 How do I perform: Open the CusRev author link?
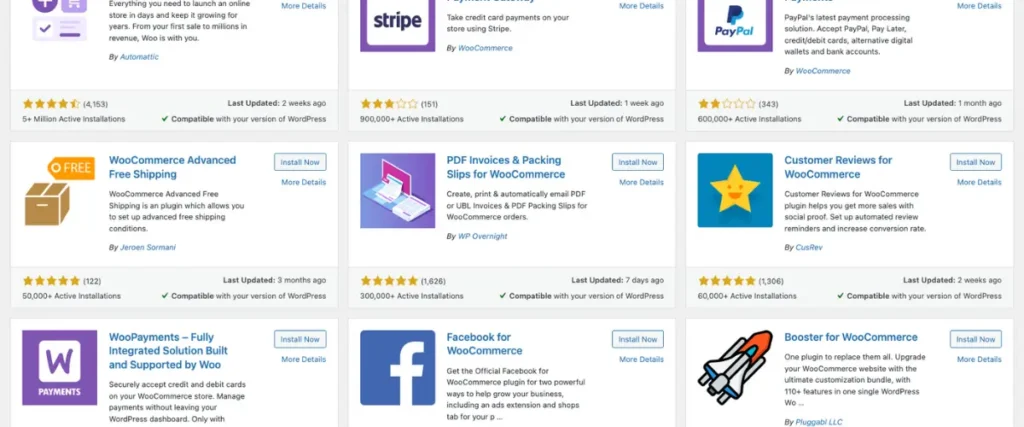[808, 246]
